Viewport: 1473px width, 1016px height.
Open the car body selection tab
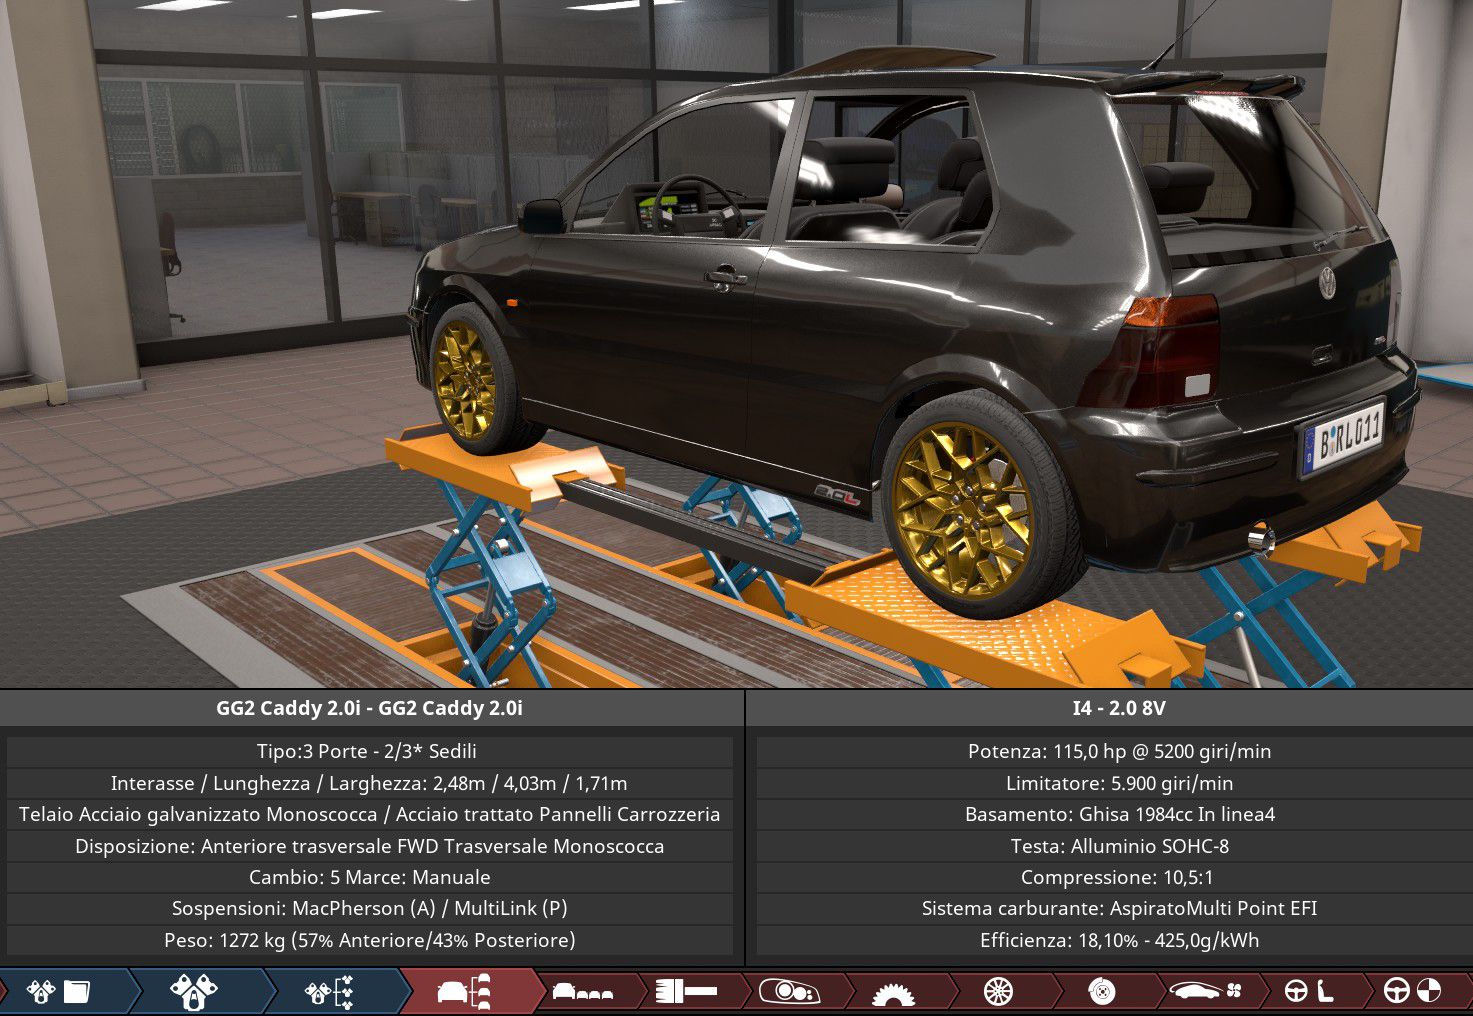(583, 991)
